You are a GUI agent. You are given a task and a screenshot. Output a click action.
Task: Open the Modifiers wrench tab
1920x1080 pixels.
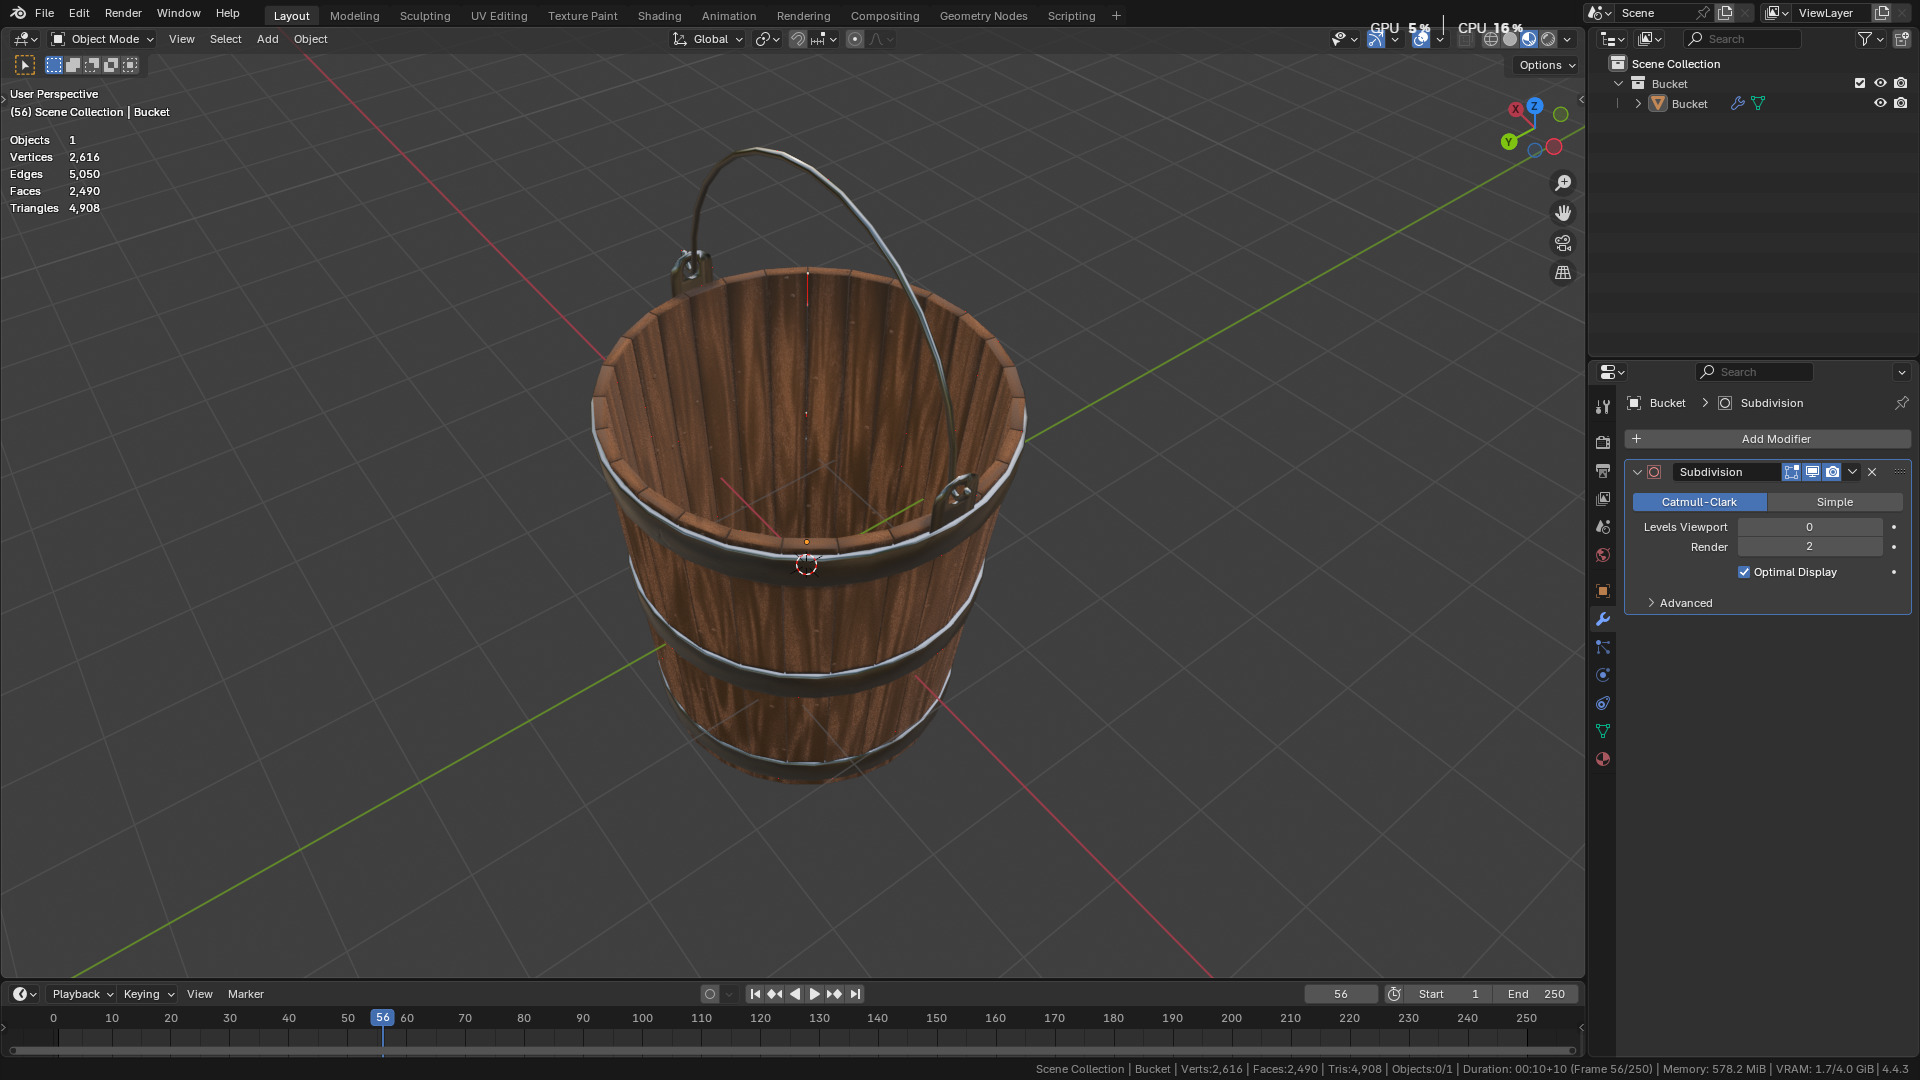(x=1603, y=619)
